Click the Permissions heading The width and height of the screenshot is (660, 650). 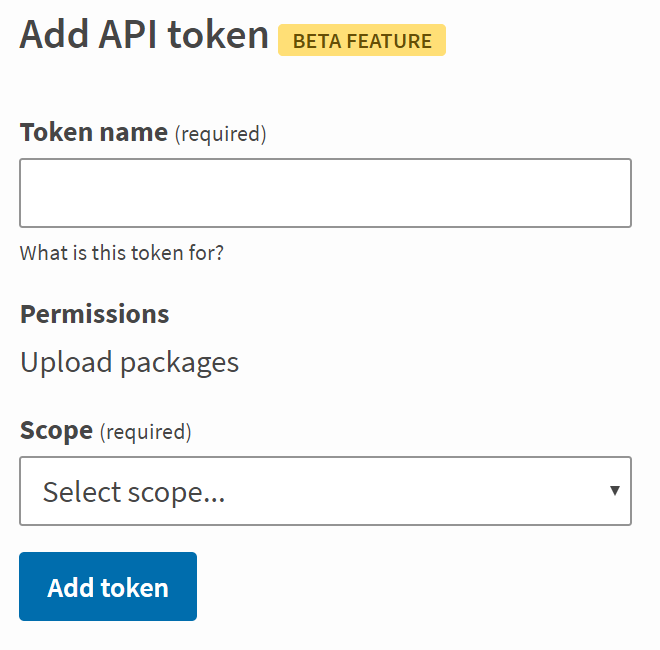pyautogui.click(x=95, y=314)
